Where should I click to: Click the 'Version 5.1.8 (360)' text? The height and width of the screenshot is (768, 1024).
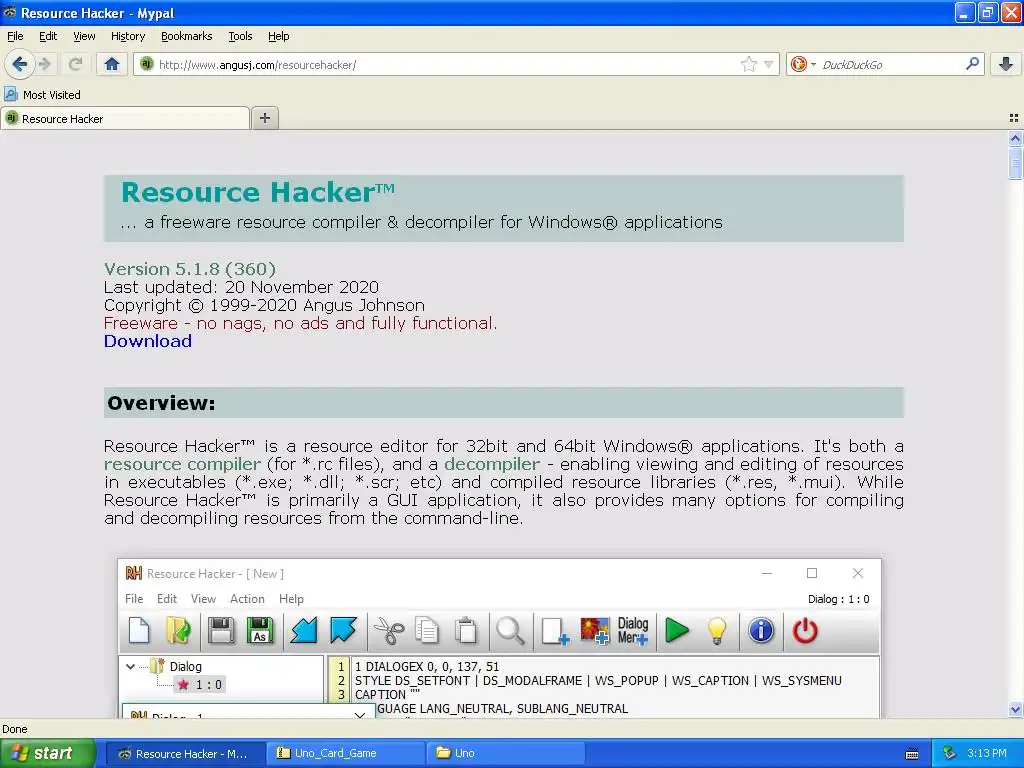[x=189, y=269]
